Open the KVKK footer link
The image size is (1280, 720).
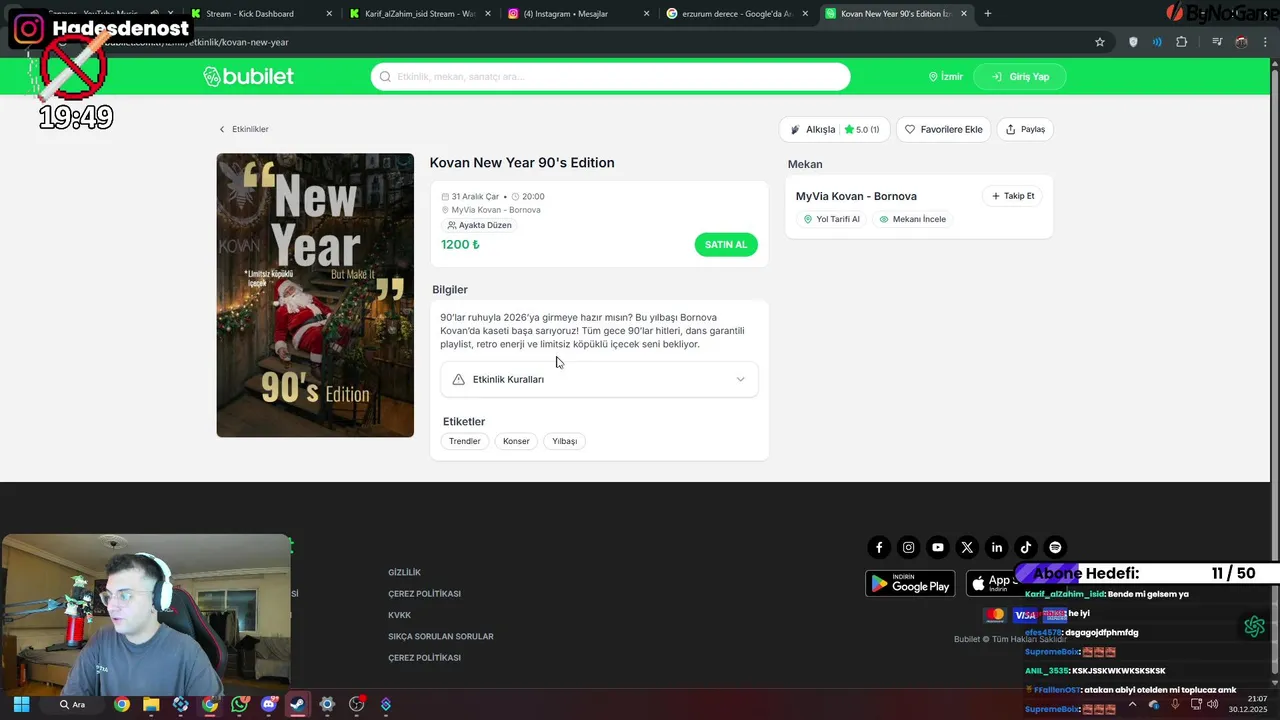399,615
